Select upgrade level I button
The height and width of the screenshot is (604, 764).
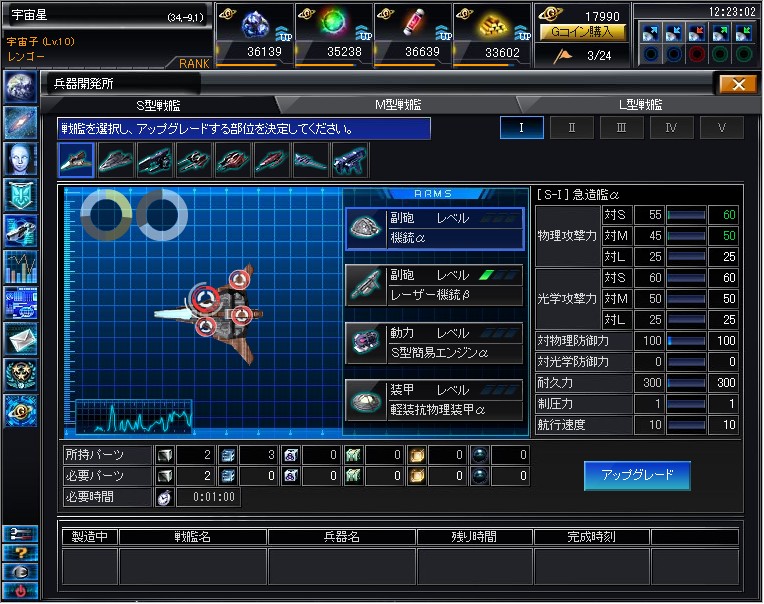tap(521, 127)
